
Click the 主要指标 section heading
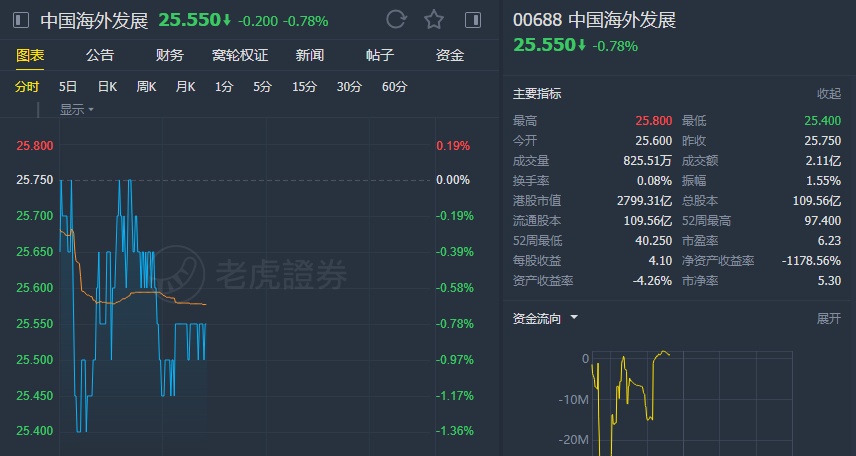pyautogui.click(x=537, y=94)
